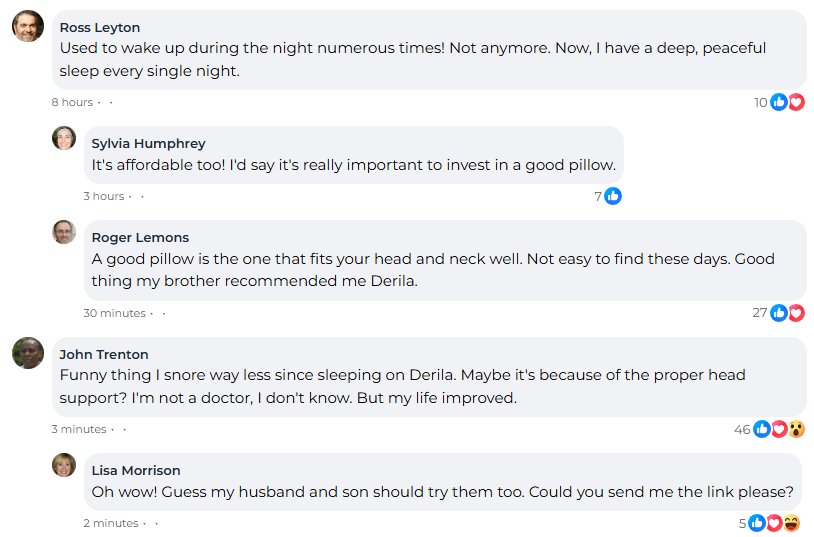Screen dimensions: 814x537
Task: Click the like icon on Roger Lemons' reply
Action: coord(779,313)
